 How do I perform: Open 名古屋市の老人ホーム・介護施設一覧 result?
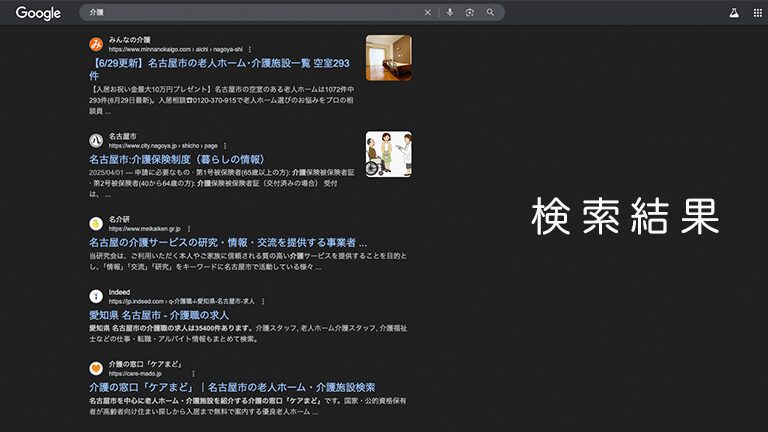(x=219, y=69)
